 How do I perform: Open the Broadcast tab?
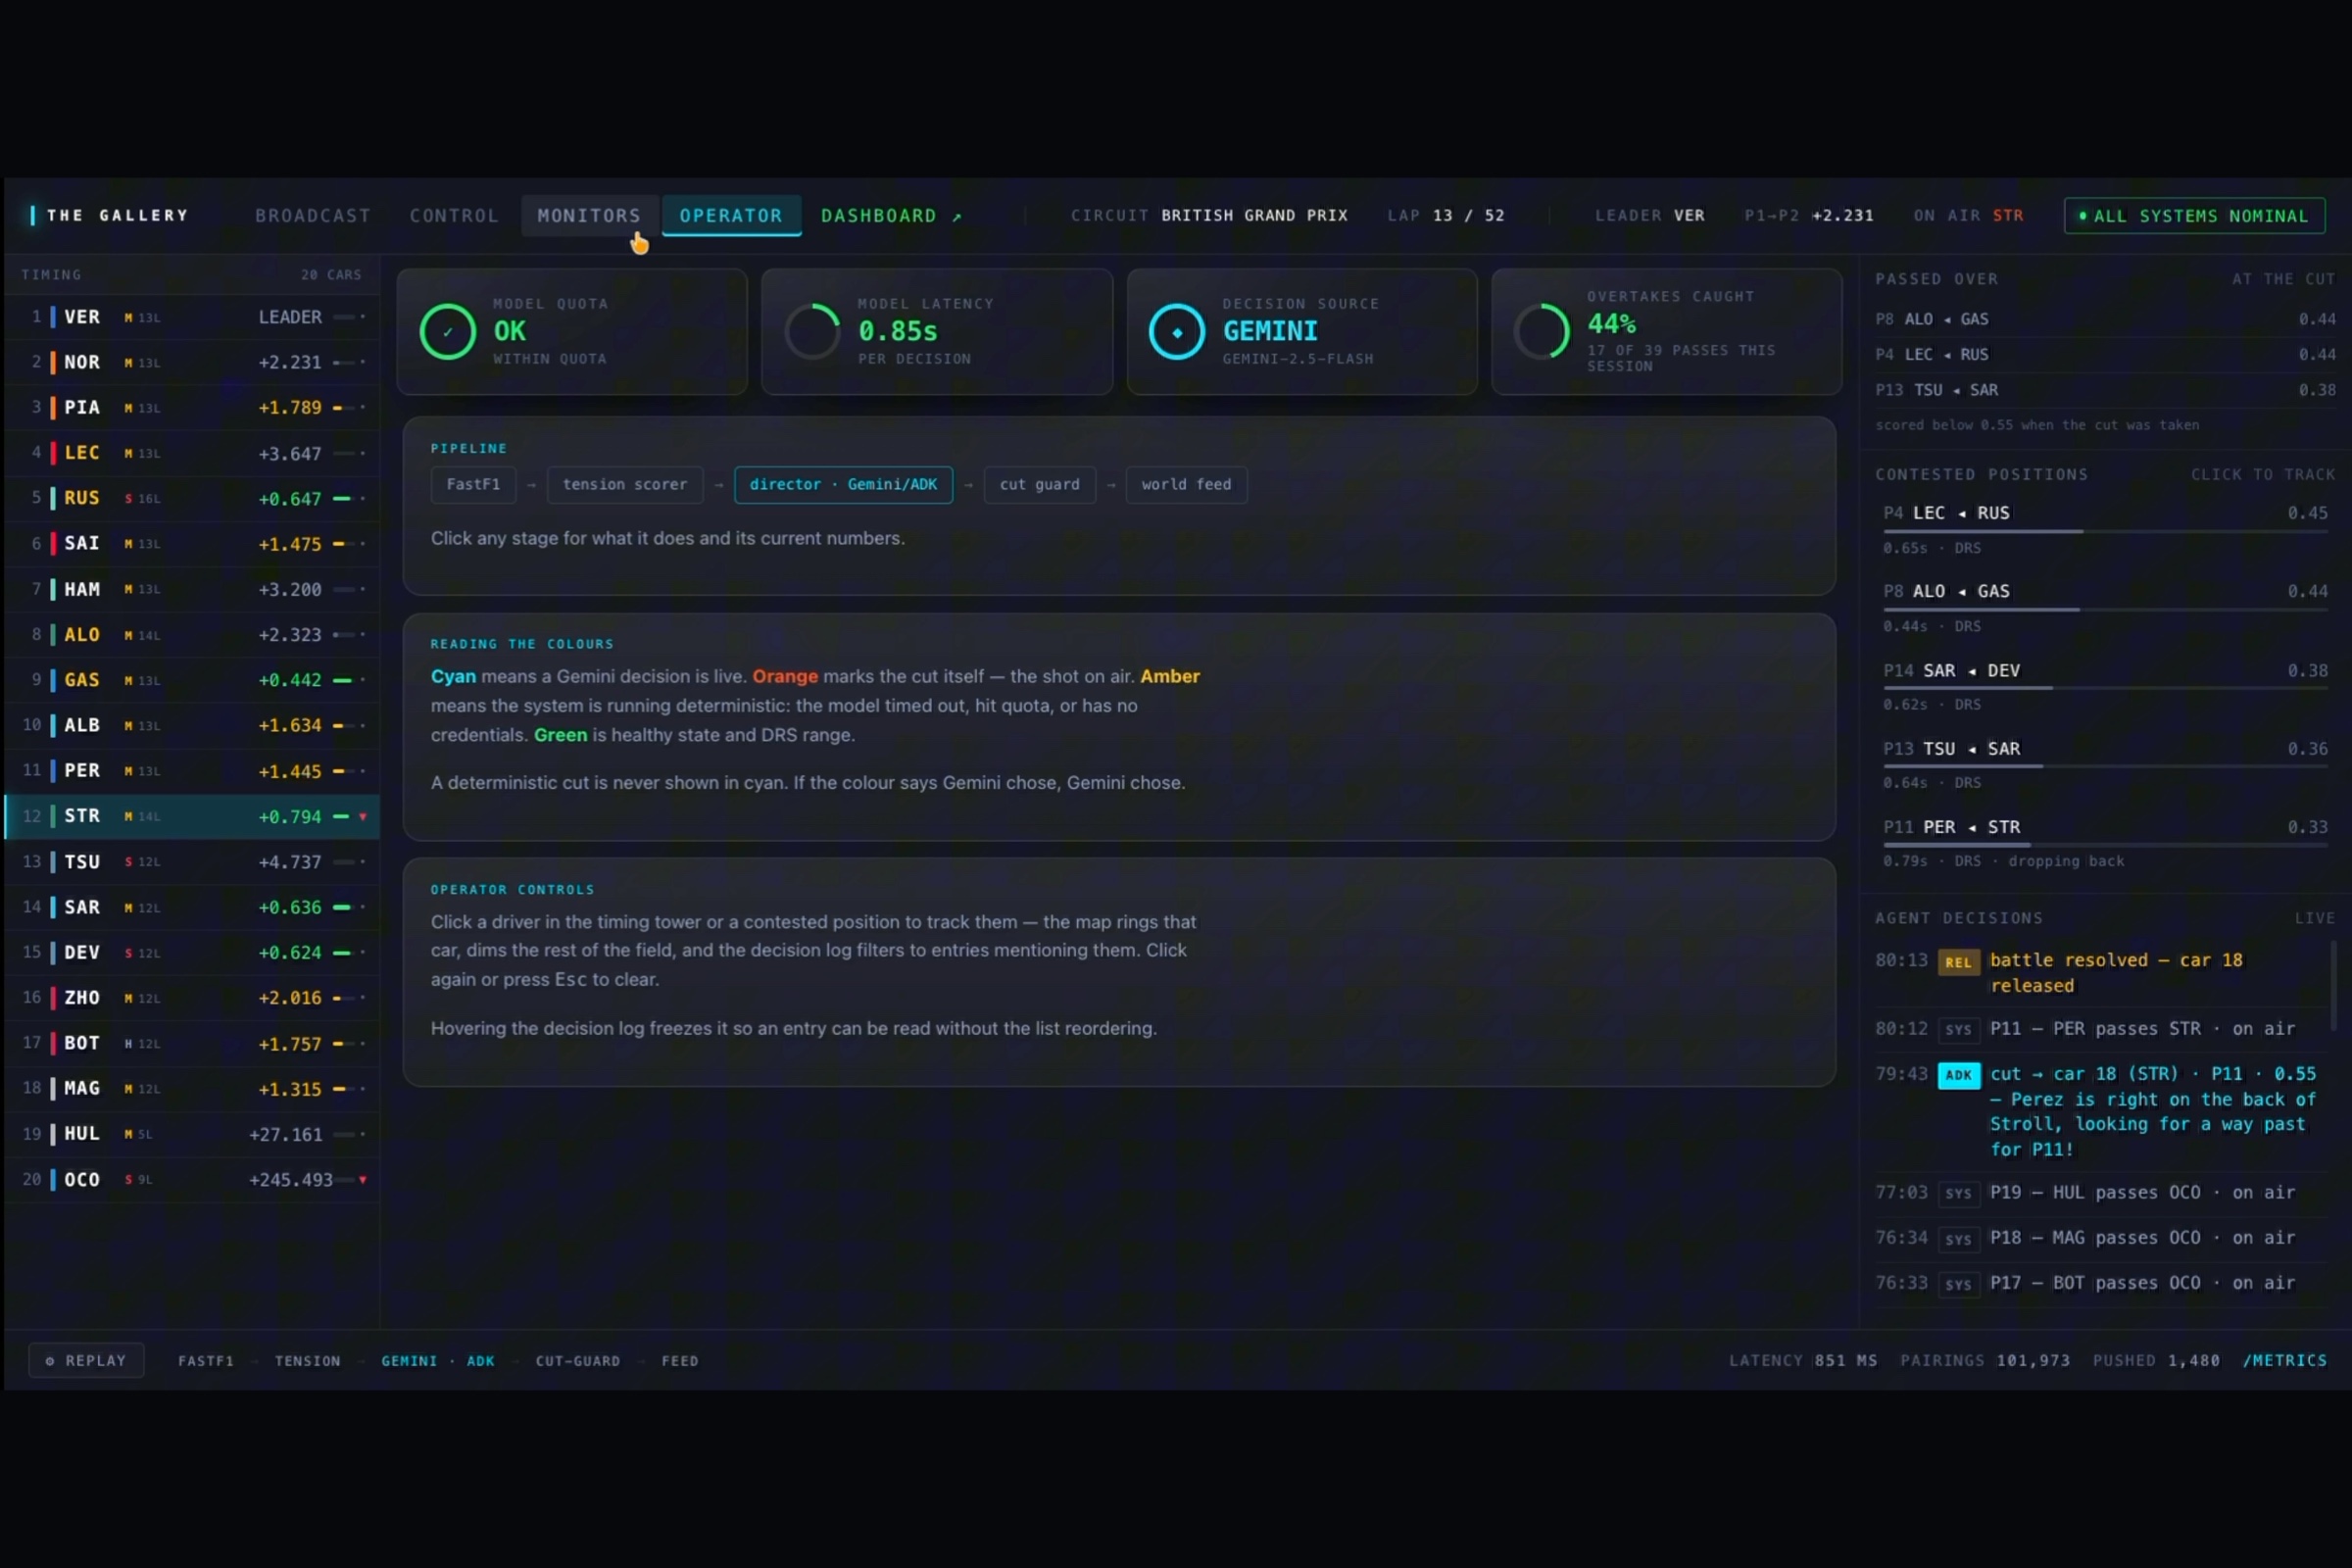click(x=313, y=215)
